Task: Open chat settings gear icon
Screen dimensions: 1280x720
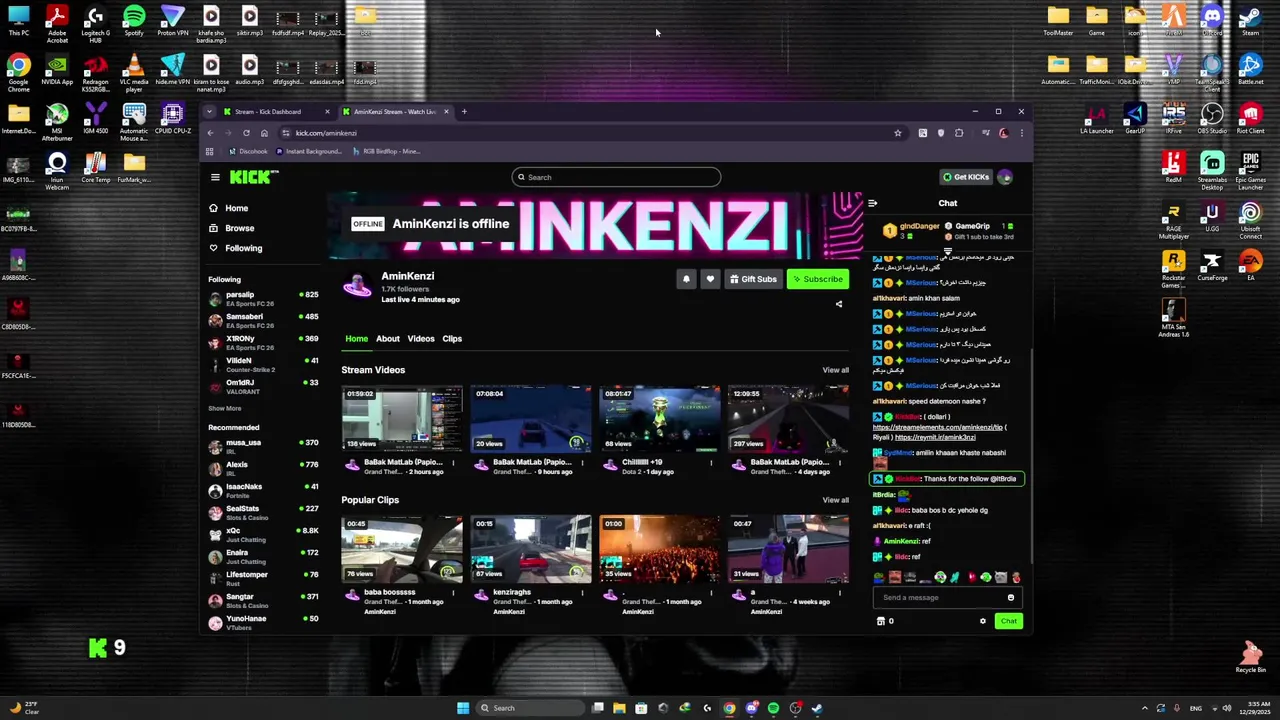Action: pos(983,621)
